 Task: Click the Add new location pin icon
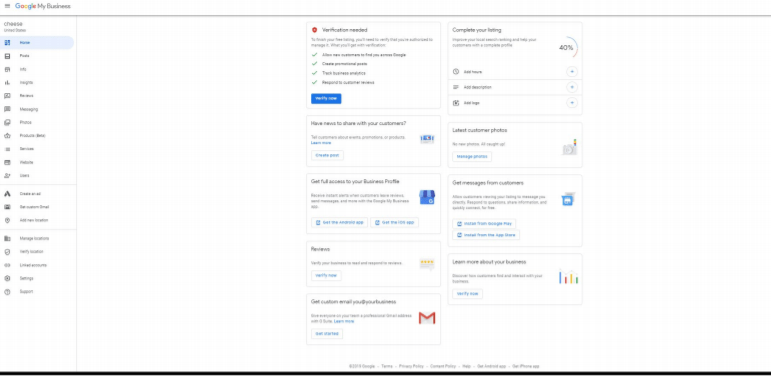coord(7,220)
